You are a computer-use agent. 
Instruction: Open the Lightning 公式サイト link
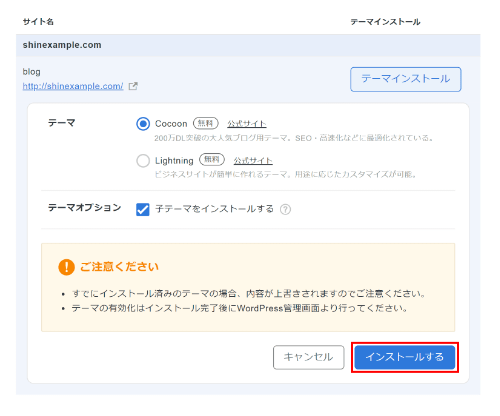pyautogui.click(x=253, y=161)
